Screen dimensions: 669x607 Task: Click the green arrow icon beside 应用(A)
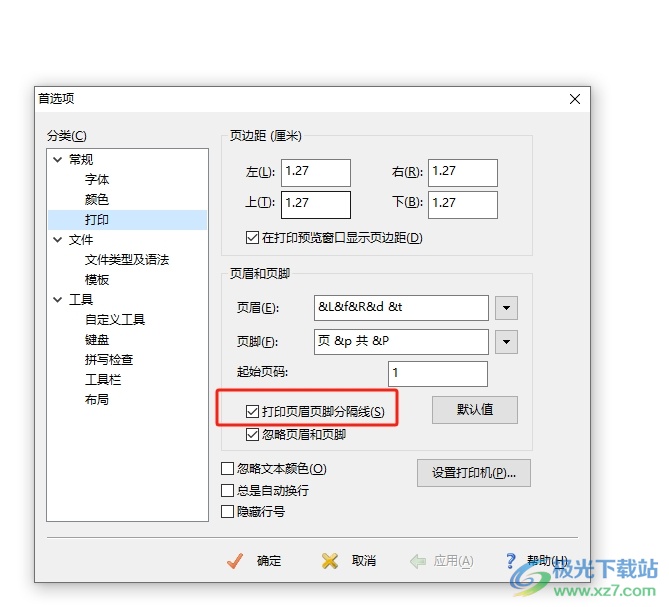(x=418, y=561)
